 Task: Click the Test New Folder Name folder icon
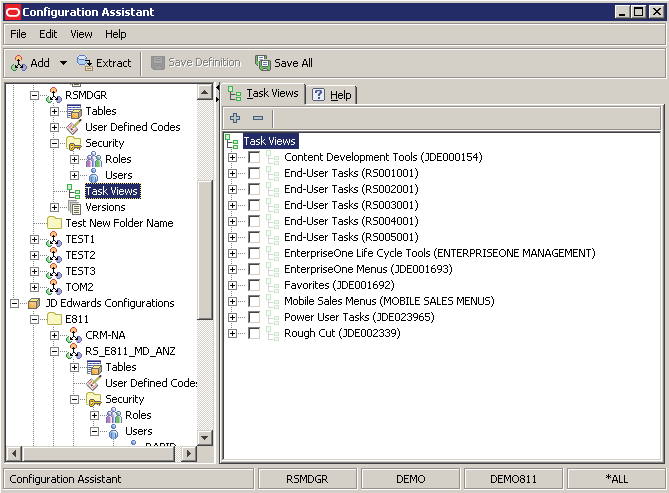click(x=54, y=223)
